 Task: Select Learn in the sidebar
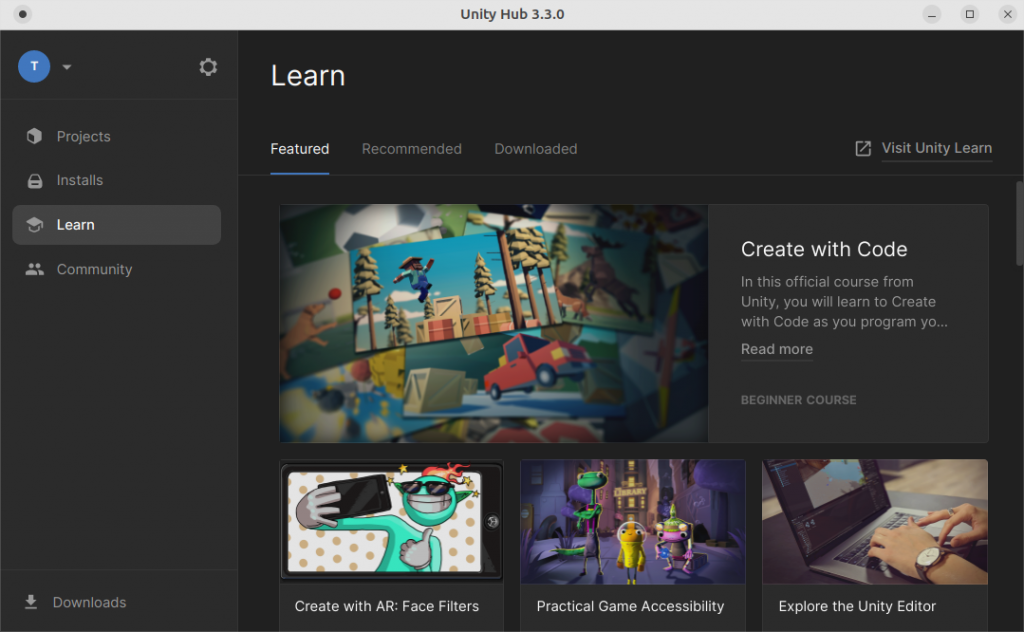116,225
